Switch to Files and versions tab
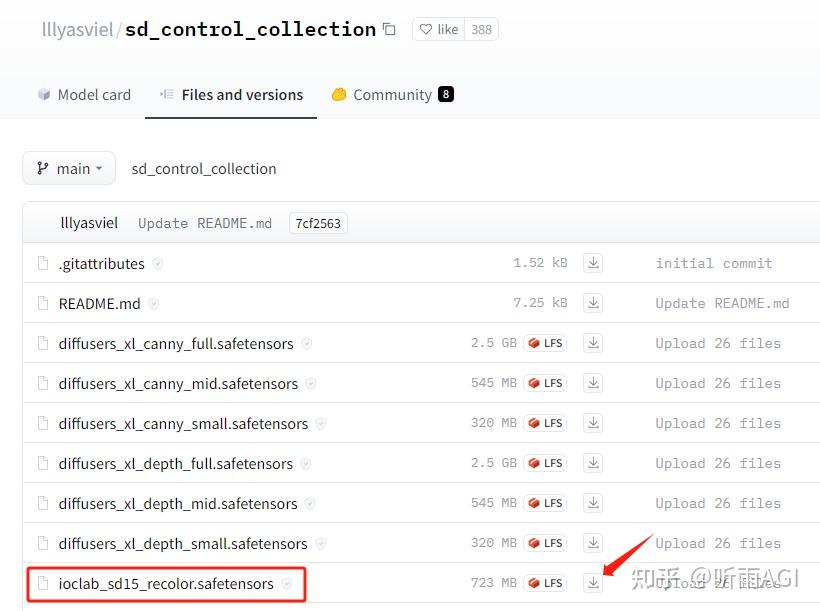Viewport: 820px width, 611px height. point(231,95)
